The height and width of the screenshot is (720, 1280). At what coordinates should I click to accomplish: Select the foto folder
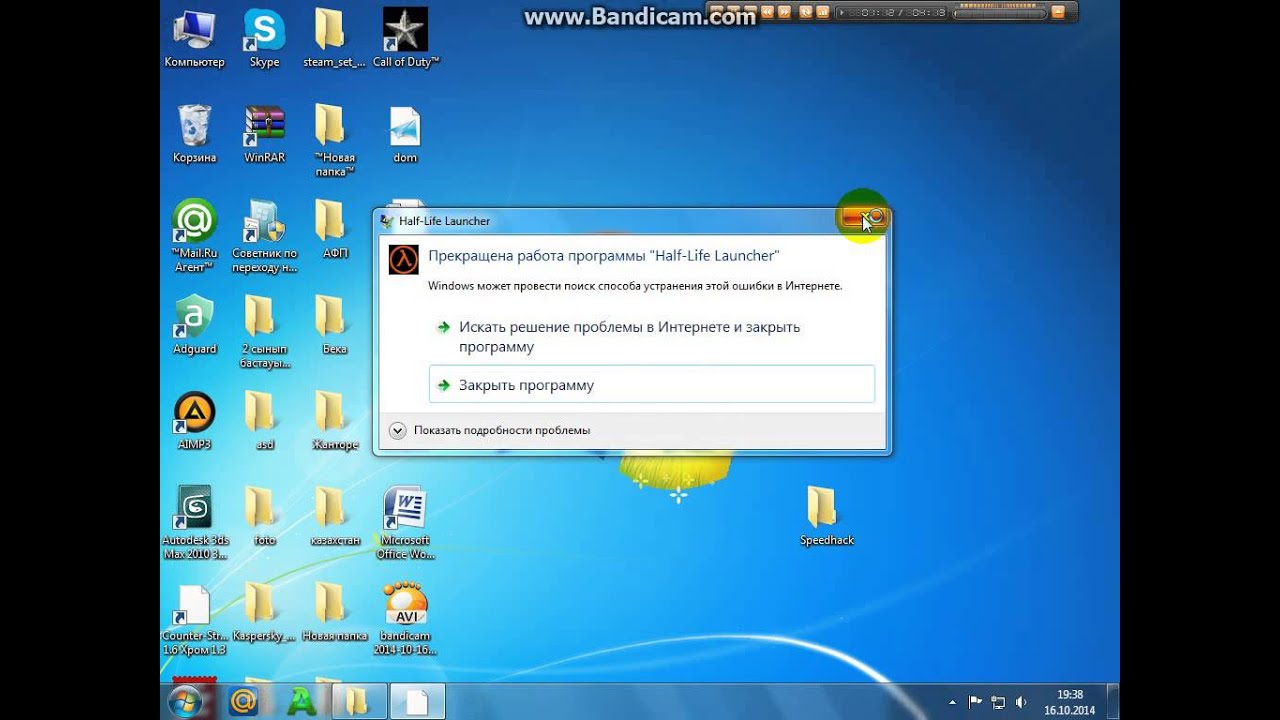264,516
